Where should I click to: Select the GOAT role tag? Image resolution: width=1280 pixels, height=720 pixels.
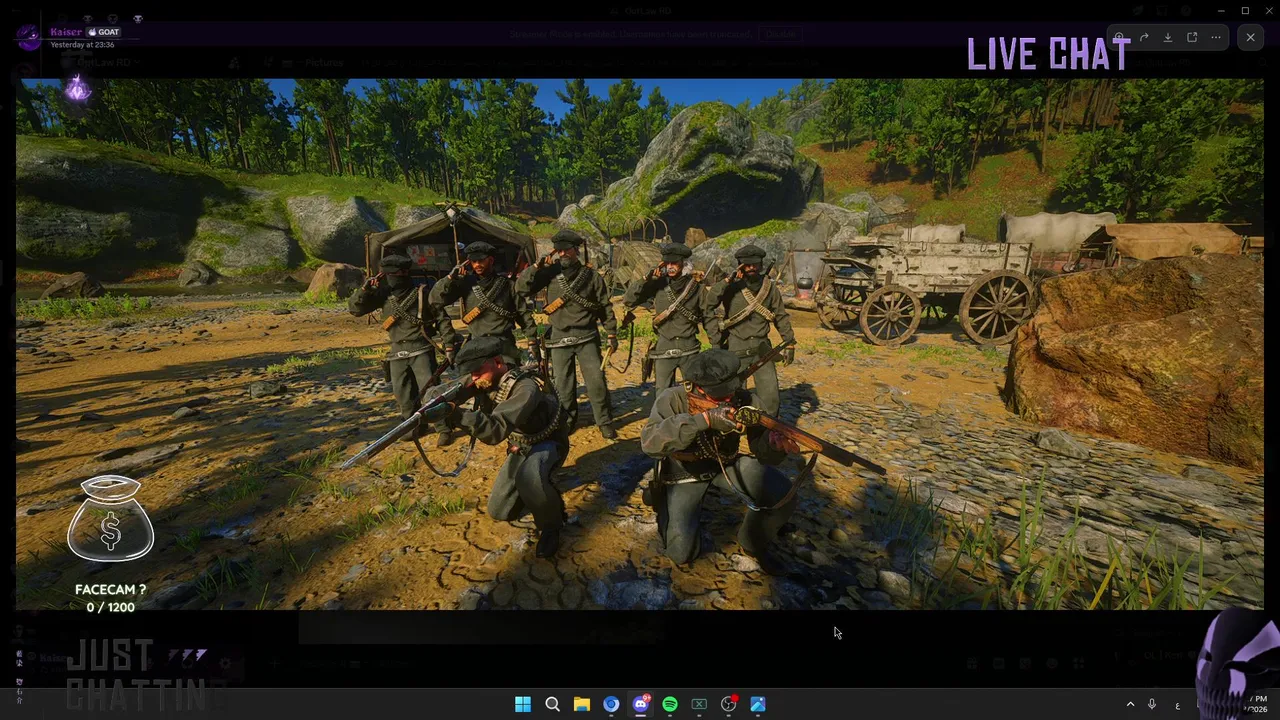(x=104, y=32)
